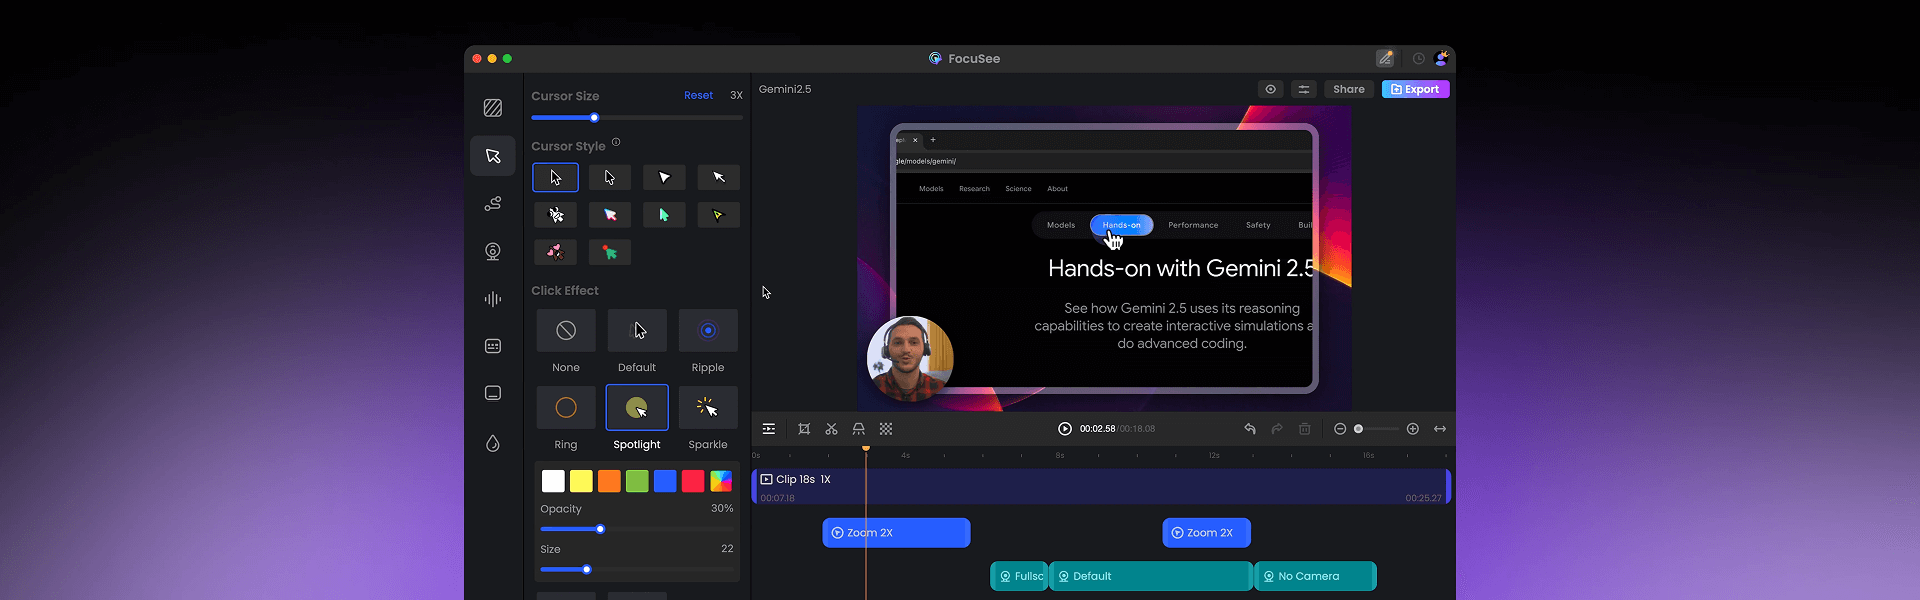
Task: Choose the green arrow with red dot cursor
Action: 610,252
